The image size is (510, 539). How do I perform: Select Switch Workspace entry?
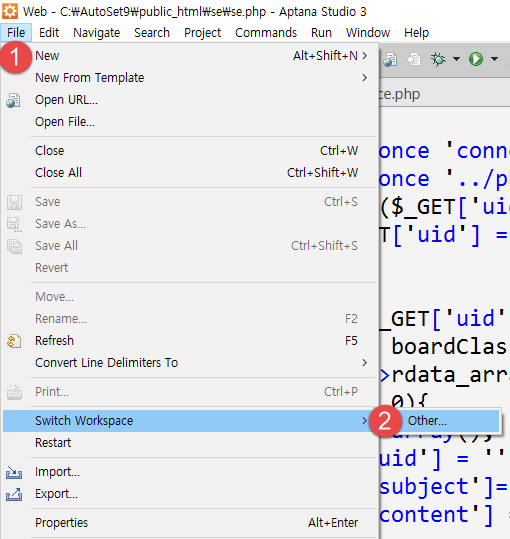(189, 421)
